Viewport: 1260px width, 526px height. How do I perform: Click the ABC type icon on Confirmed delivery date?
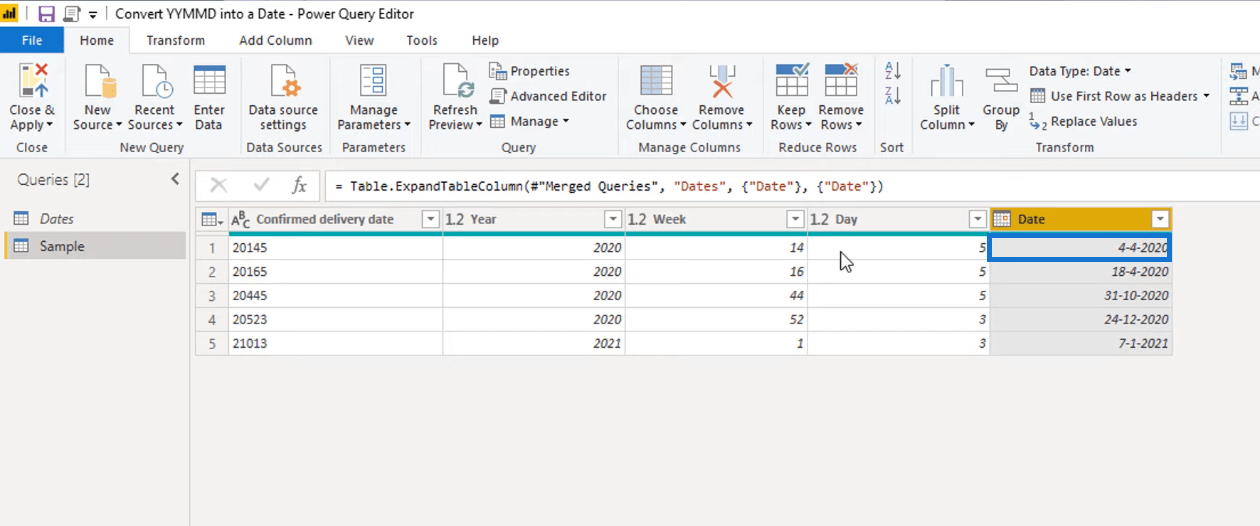coord(241,219)
